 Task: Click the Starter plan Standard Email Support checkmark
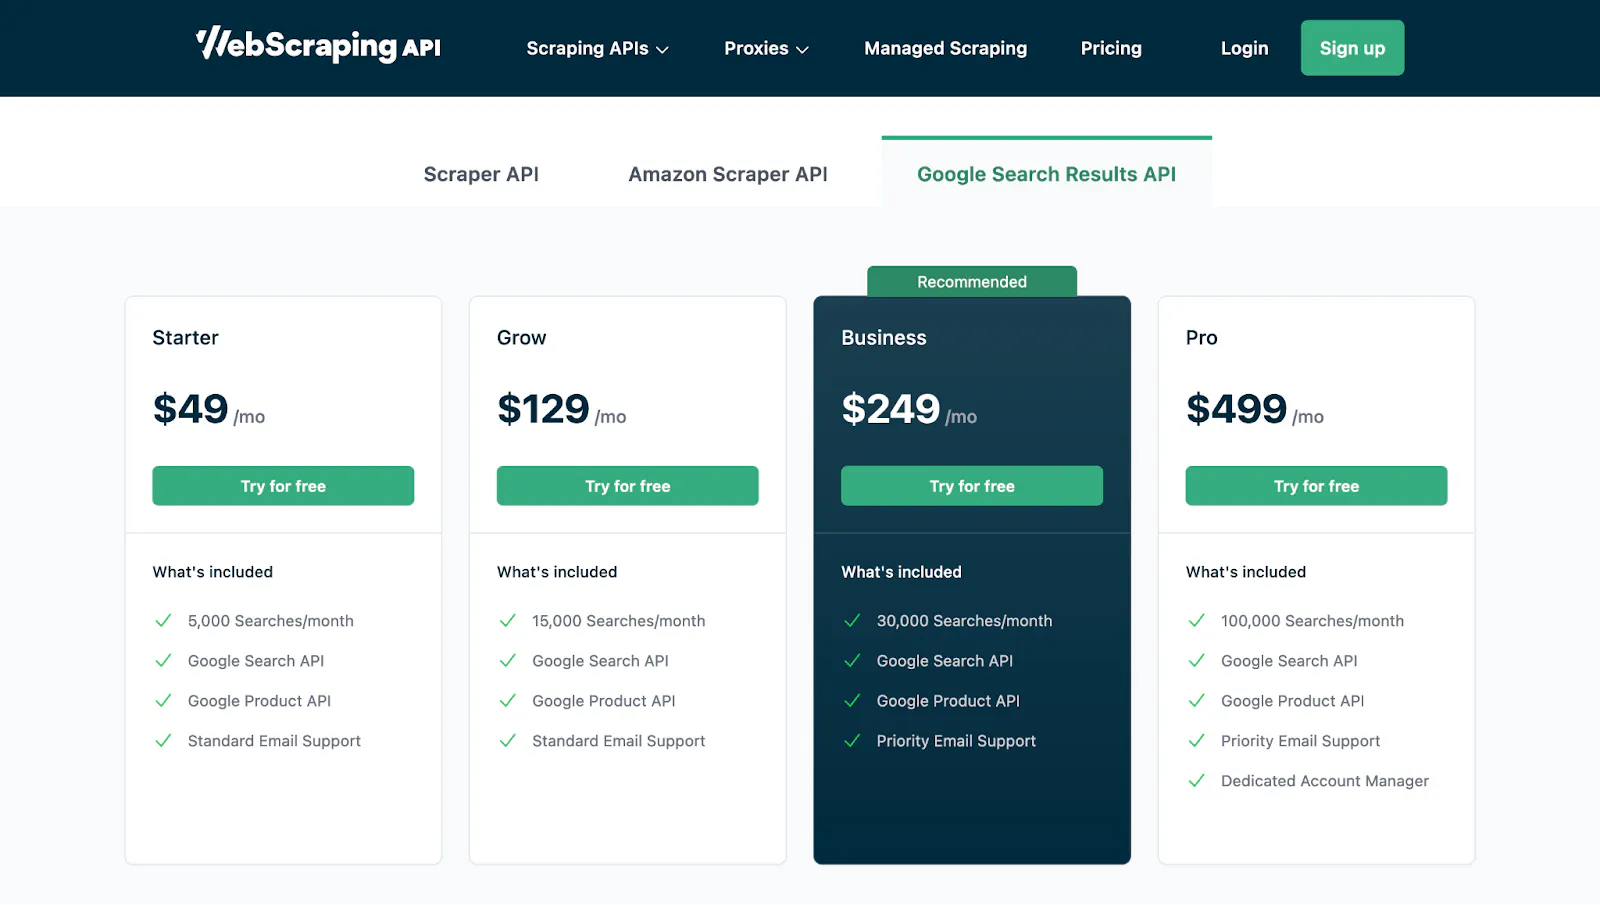tap(163, 741)
